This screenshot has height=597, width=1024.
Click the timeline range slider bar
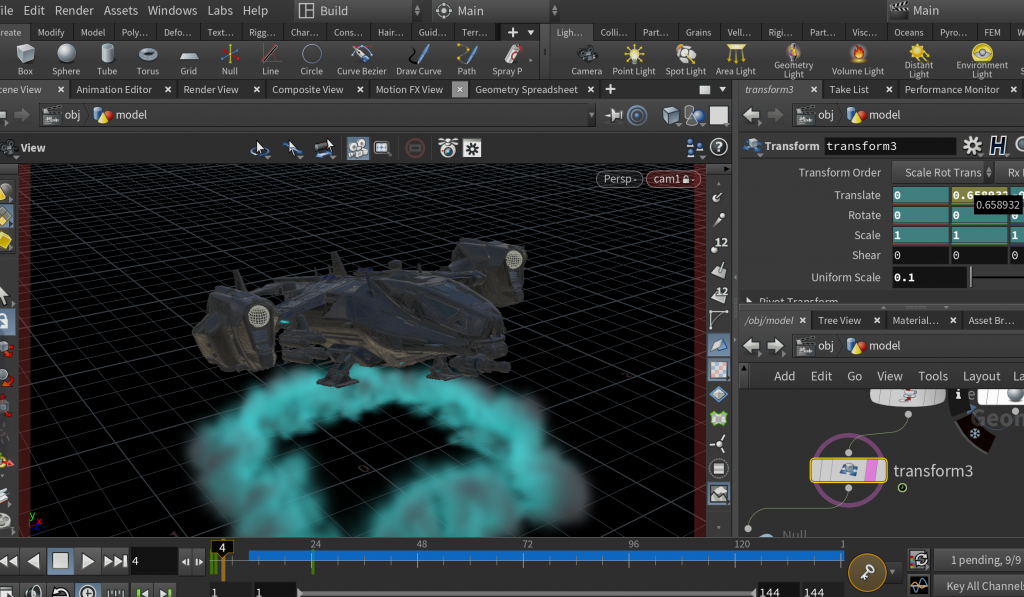[x=526, y=592]
